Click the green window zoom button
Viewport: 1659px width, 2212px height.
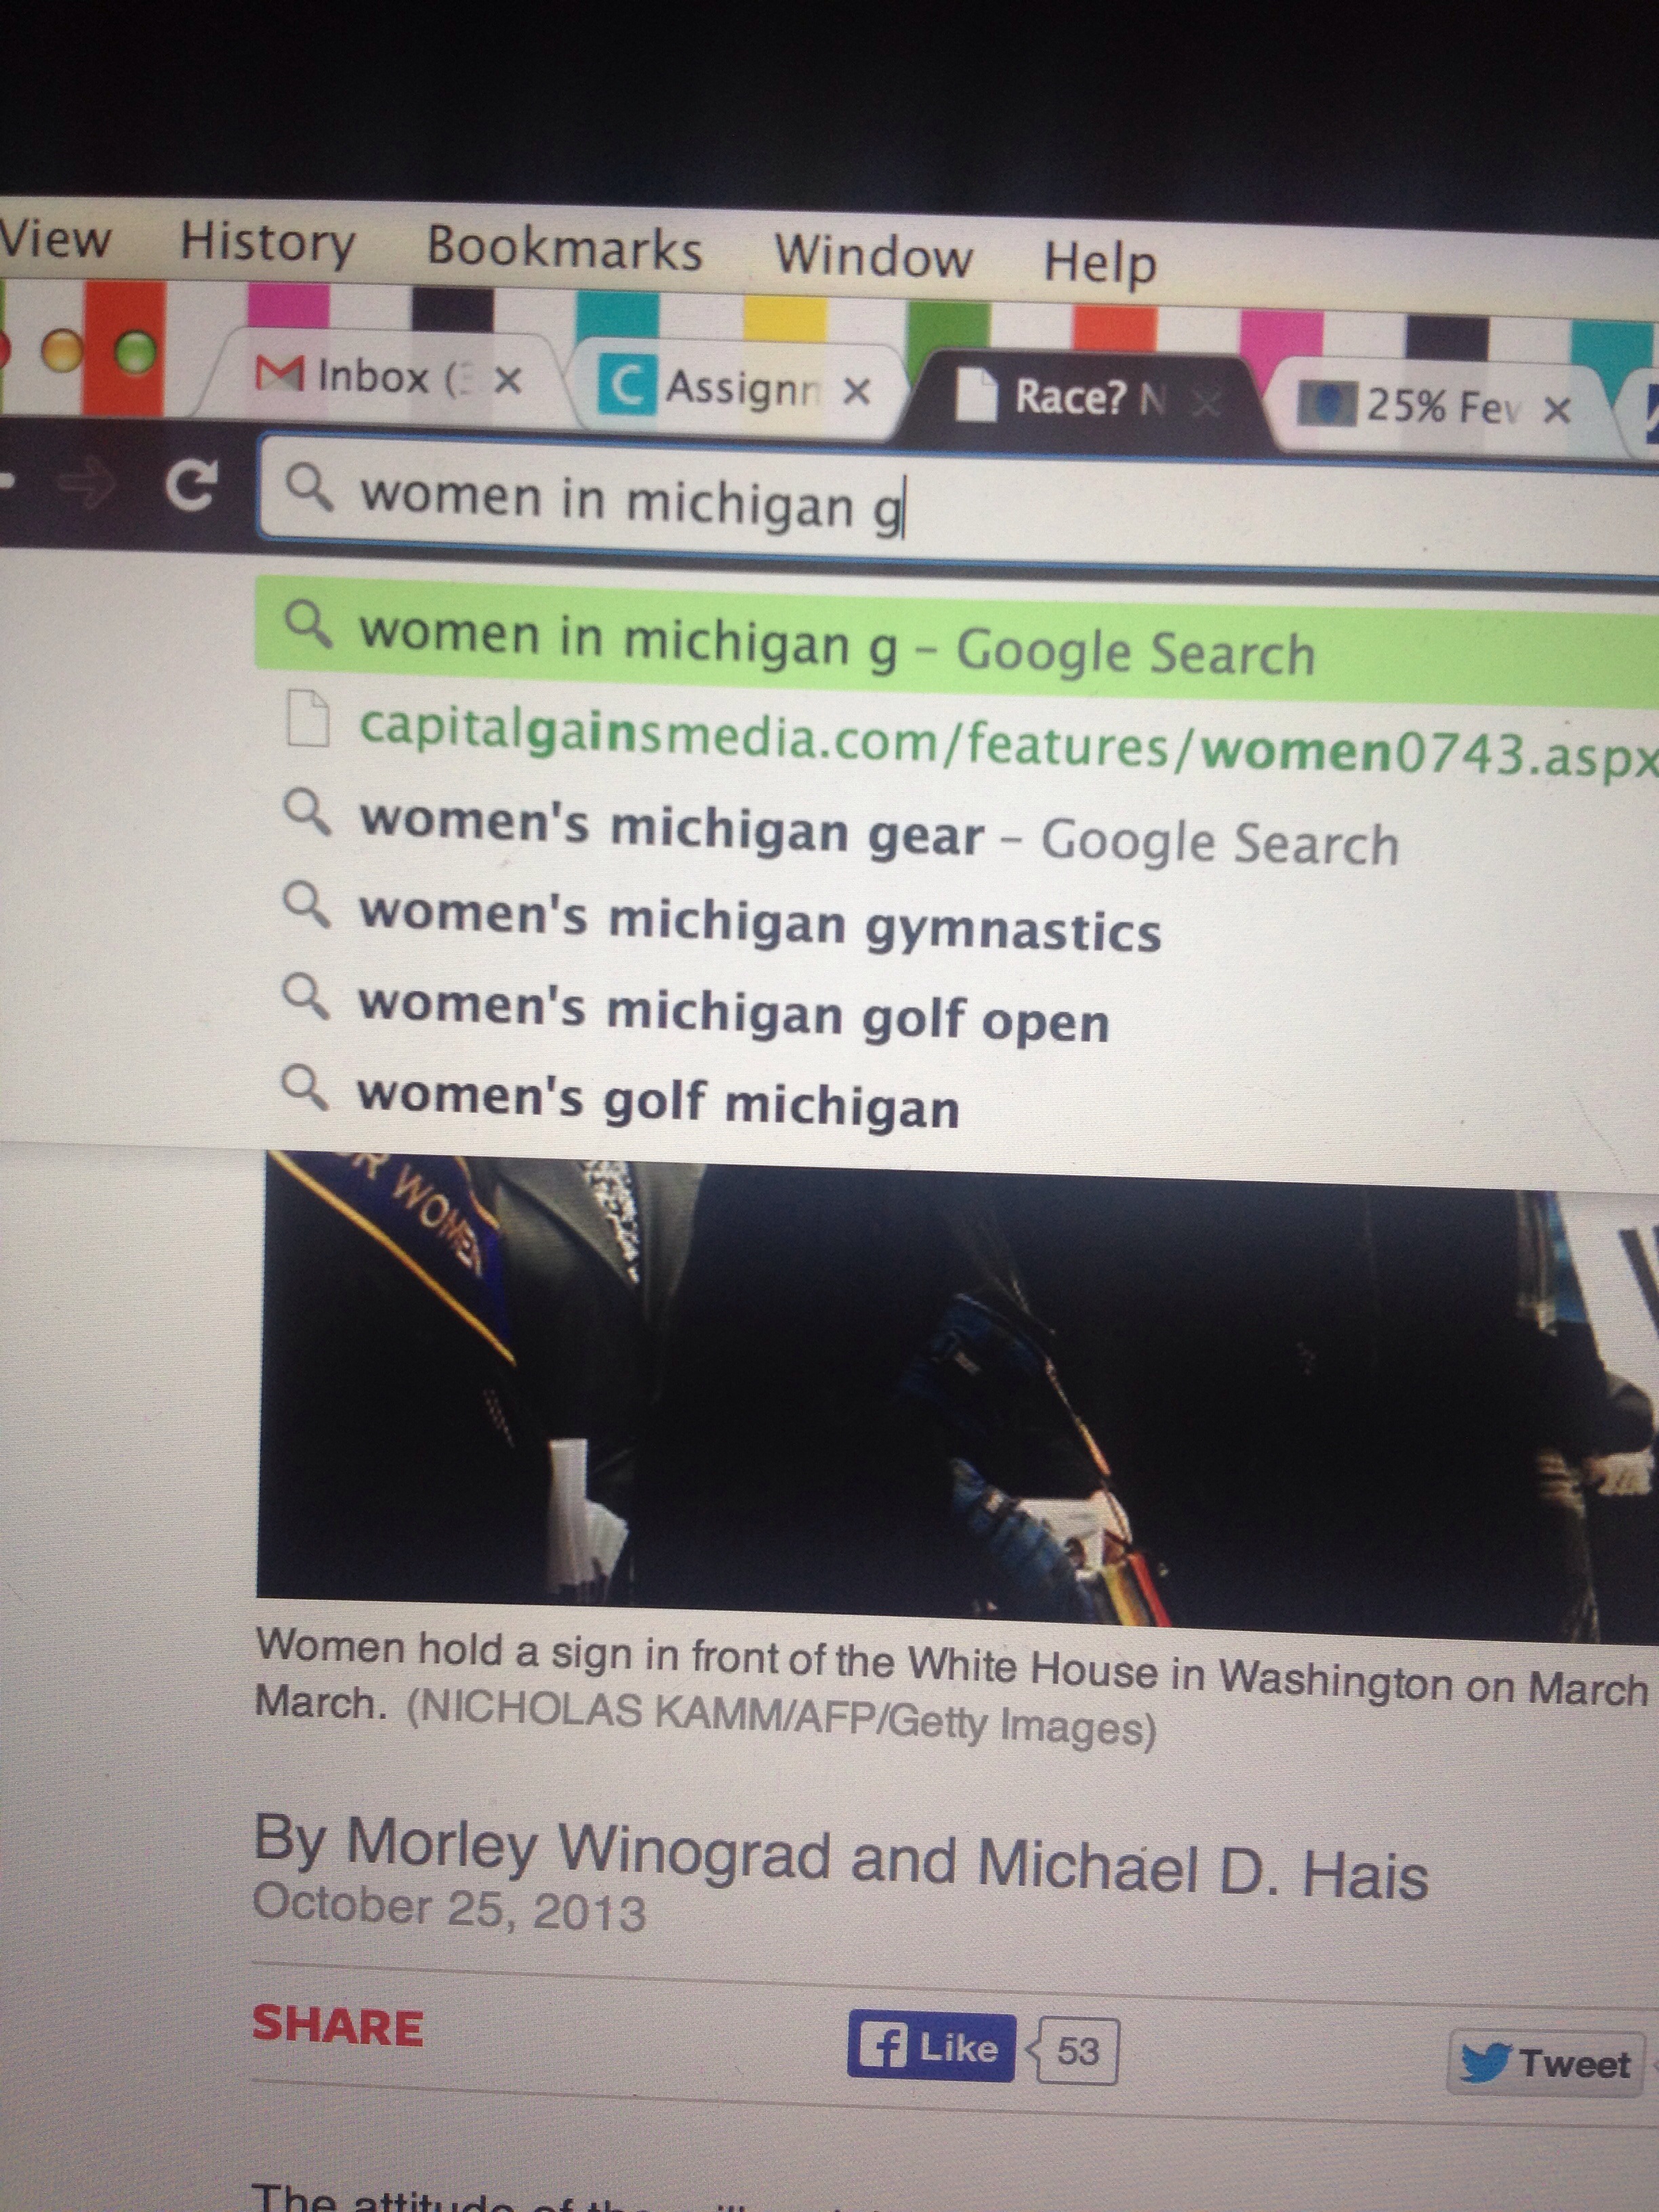tap(137, 353)
